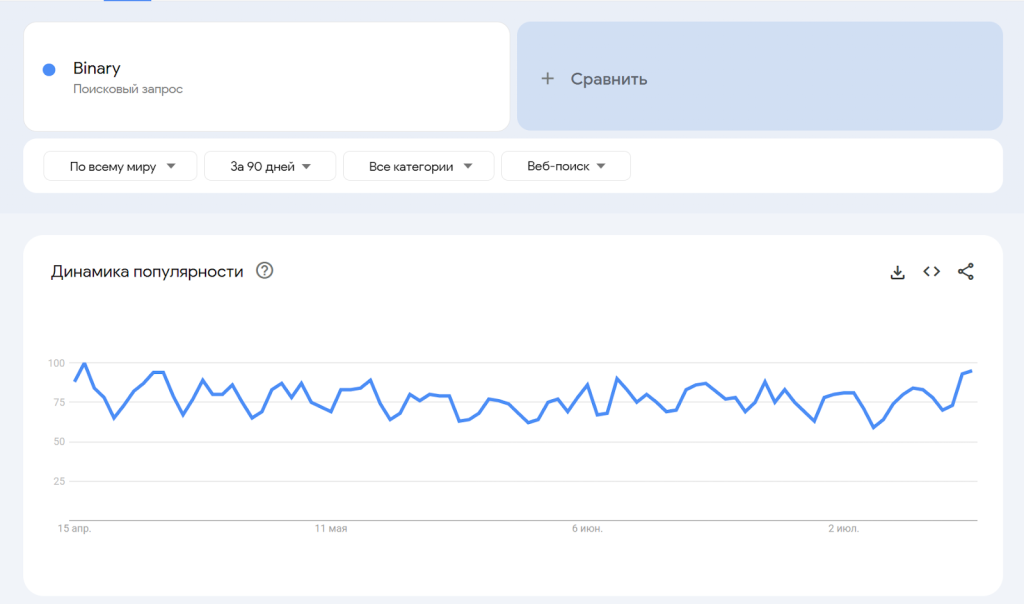Change the Веб-поиск search type dropdown
1024x604 pixels.
[x=566, y=167]
